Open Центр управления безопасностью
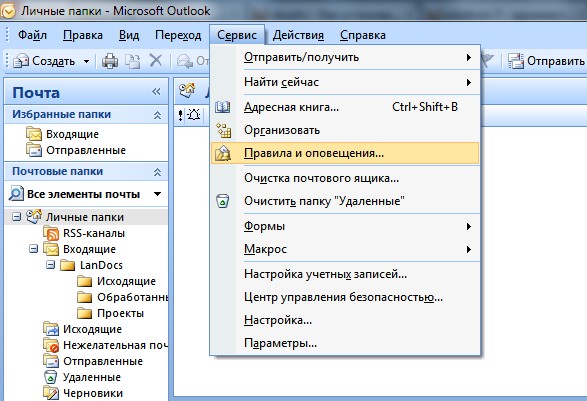The height and width of the screenshot is (401, 587). 345,297
